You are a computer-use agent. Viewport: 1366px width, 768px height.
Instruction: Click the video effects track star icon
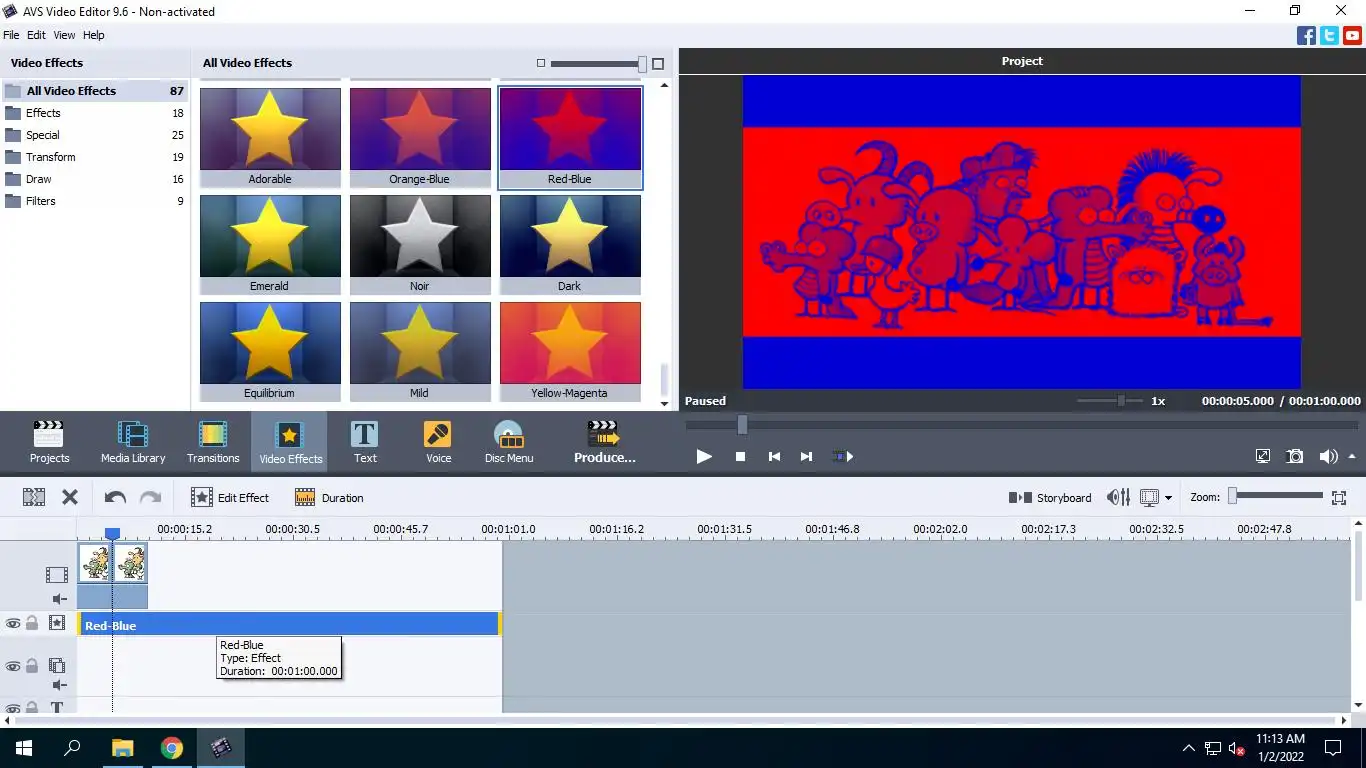(x=57, y=623)
